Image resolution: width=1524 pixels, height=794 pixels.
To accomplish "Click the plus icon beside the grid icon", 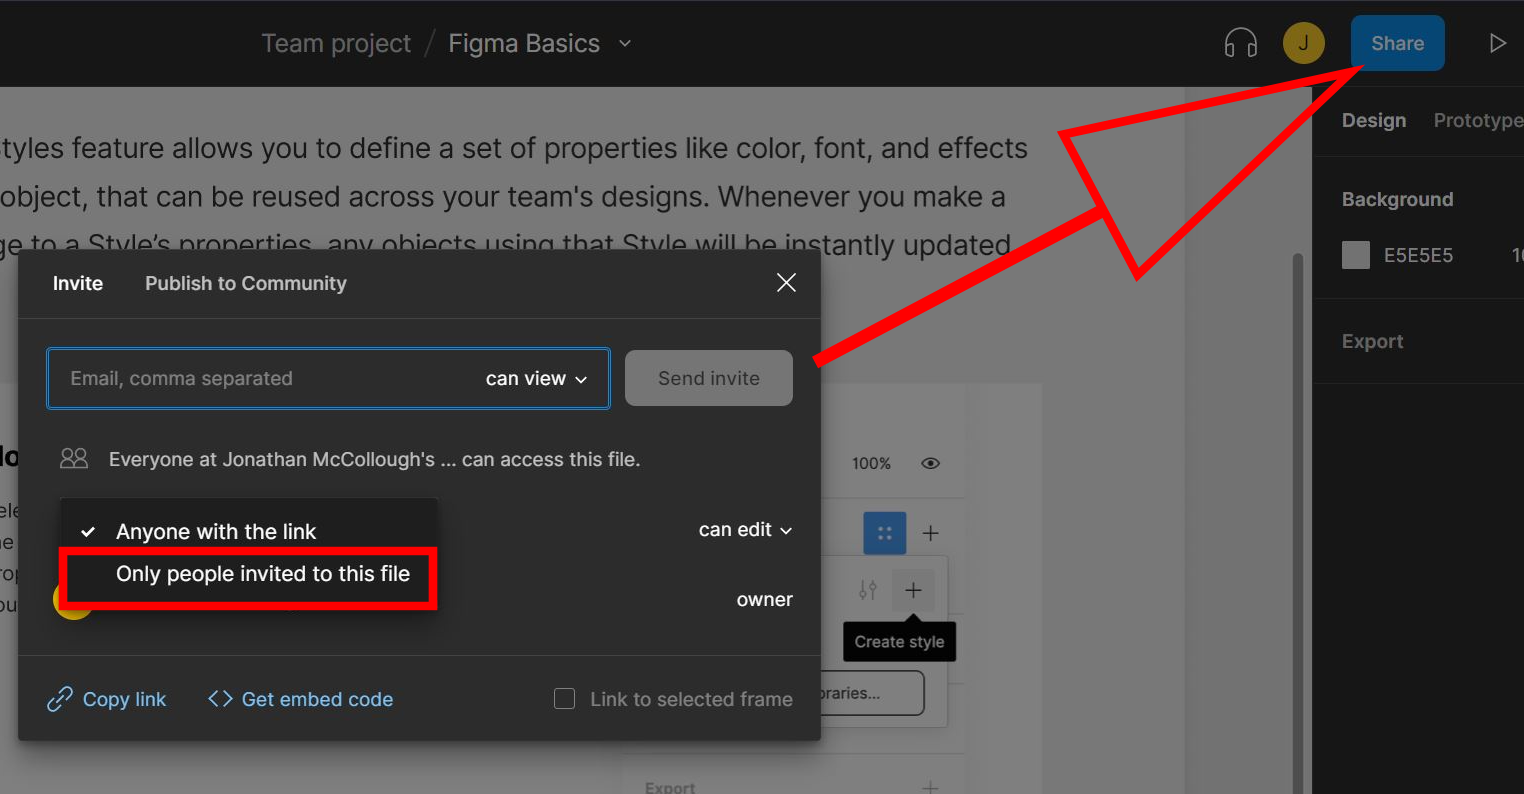I will click(x=930, y=533).
